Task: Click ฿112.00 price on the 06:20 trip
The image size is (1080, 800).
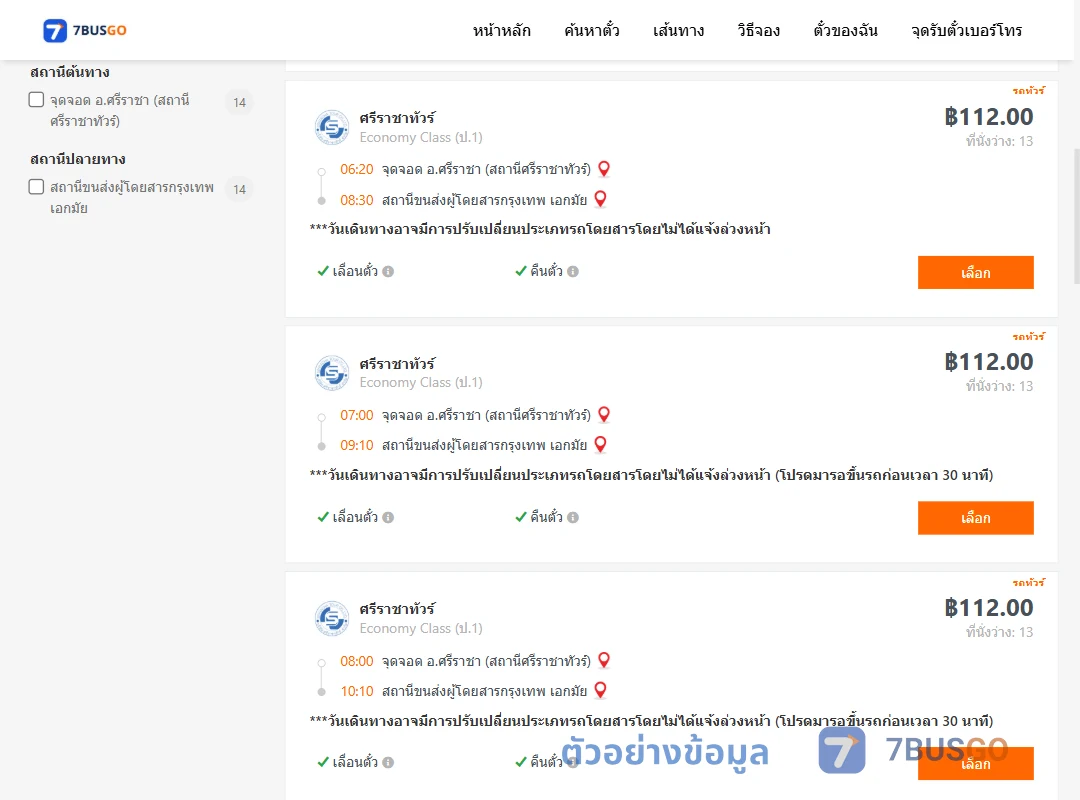Action: [x=989, y=116]
